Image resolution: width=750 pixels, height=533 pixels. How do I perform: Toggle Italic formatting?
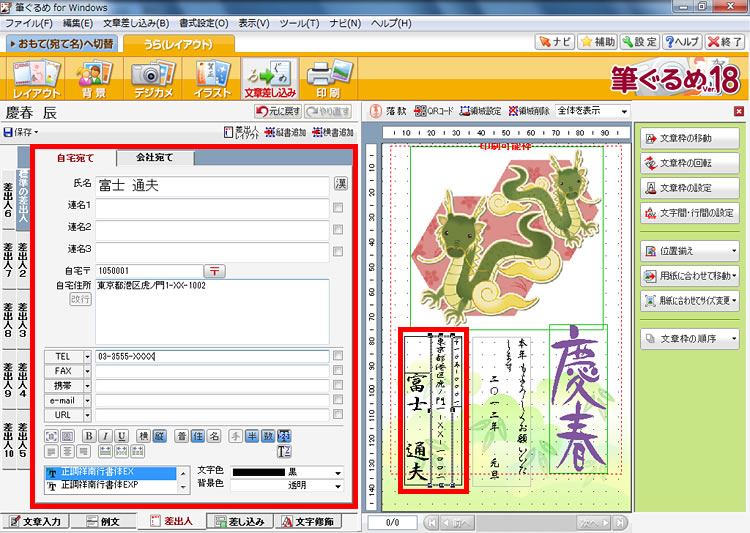[105, 436]
